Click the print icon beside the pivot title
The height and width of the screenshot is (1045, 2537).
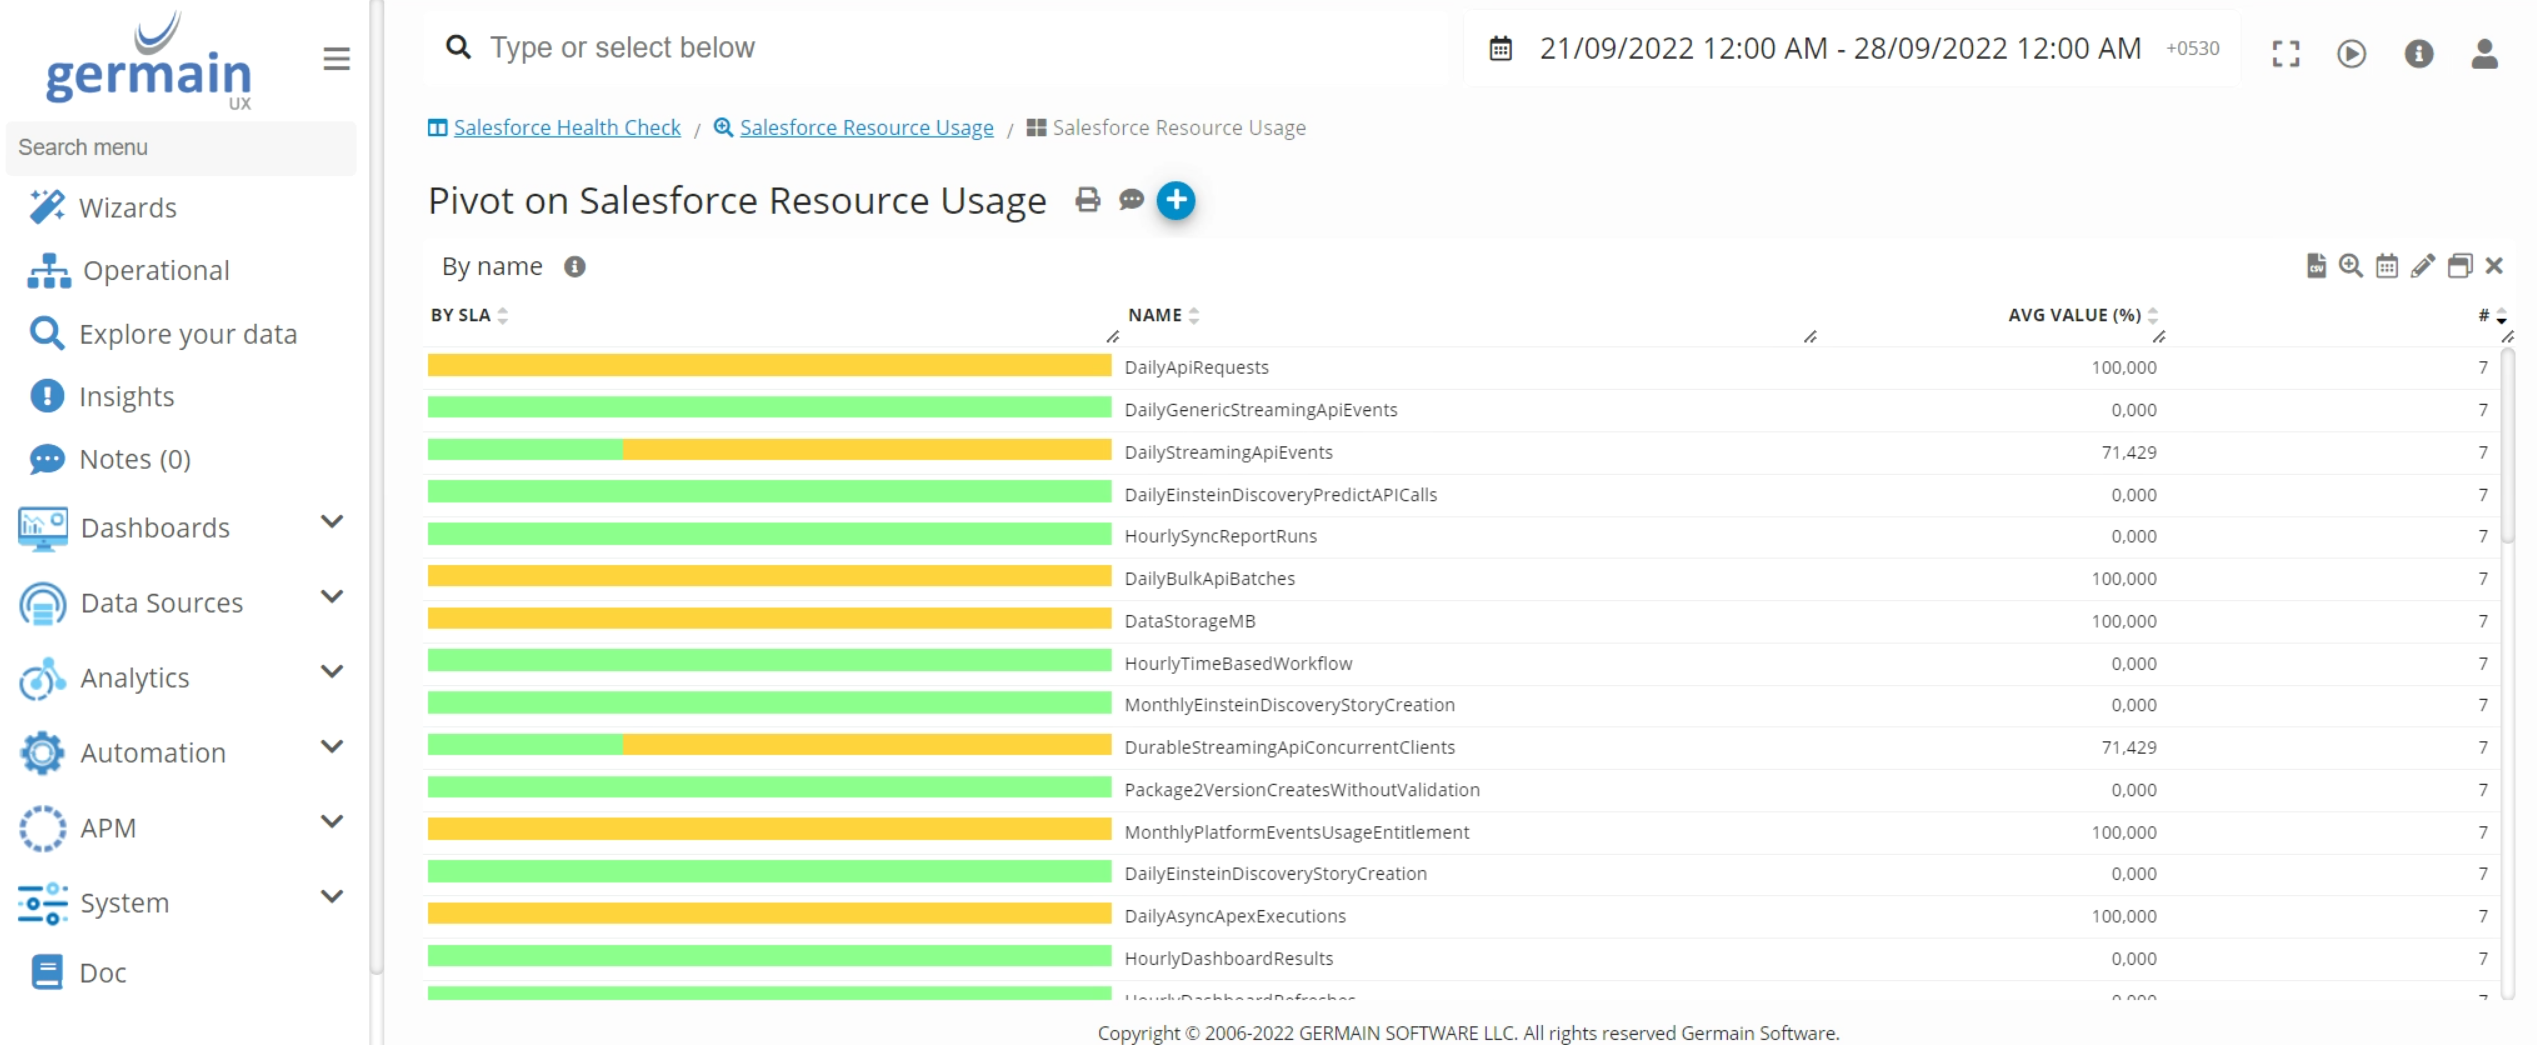(1087, 200)
